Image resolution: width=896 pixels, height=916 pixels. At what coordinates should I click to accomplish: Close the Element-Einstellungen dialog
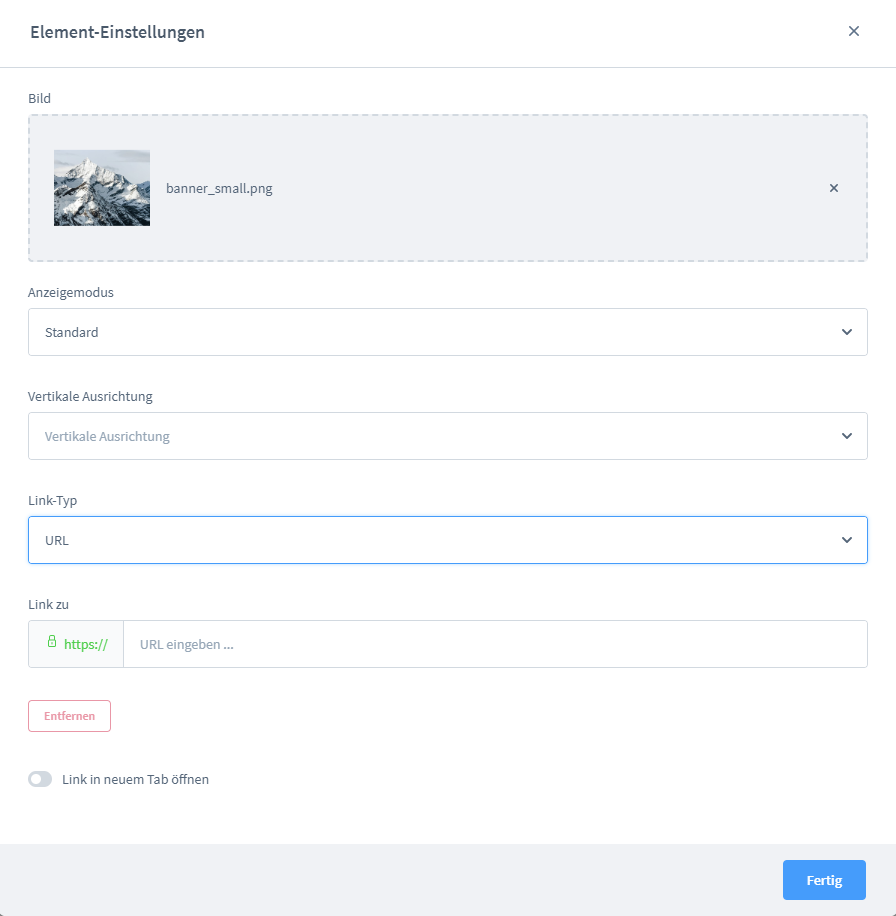tap(854, 31)
